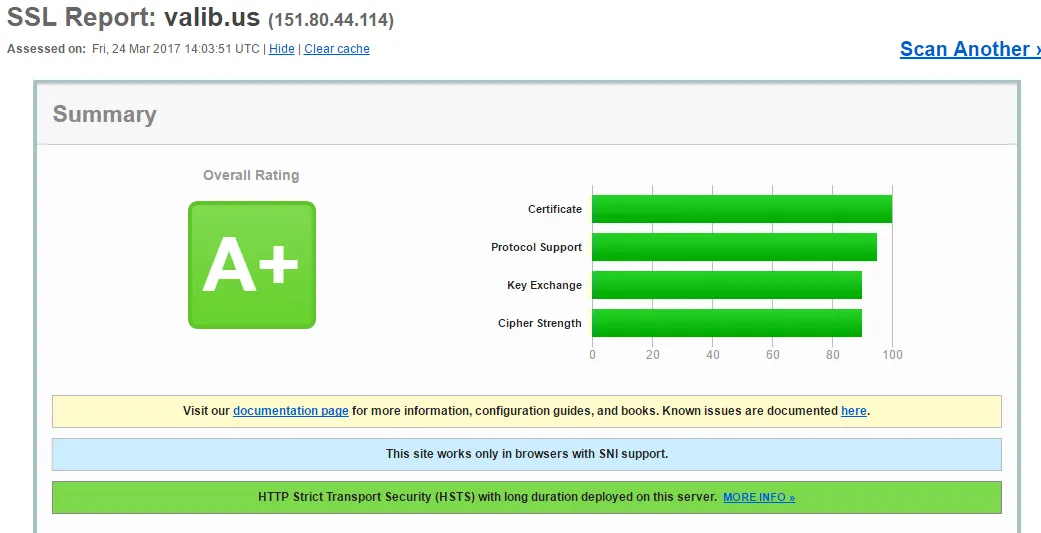Click the A+ overall rating badge
Viewport: 1041px width, 533px height.
point(252,265)
